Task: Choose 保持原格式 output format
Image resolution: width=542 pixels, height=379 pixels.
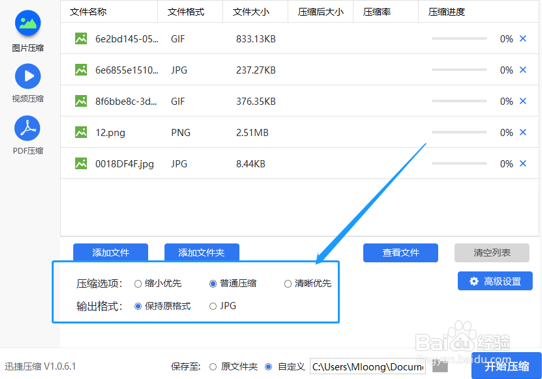Action: pos(138,306)
